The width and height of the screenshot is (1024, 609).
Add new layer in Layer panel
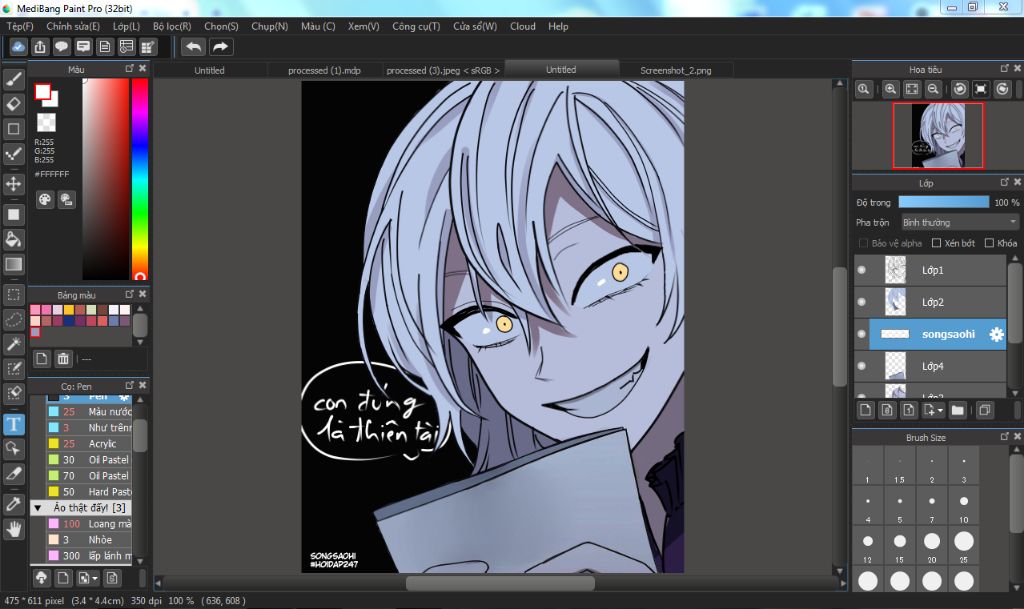pos(865,410)
